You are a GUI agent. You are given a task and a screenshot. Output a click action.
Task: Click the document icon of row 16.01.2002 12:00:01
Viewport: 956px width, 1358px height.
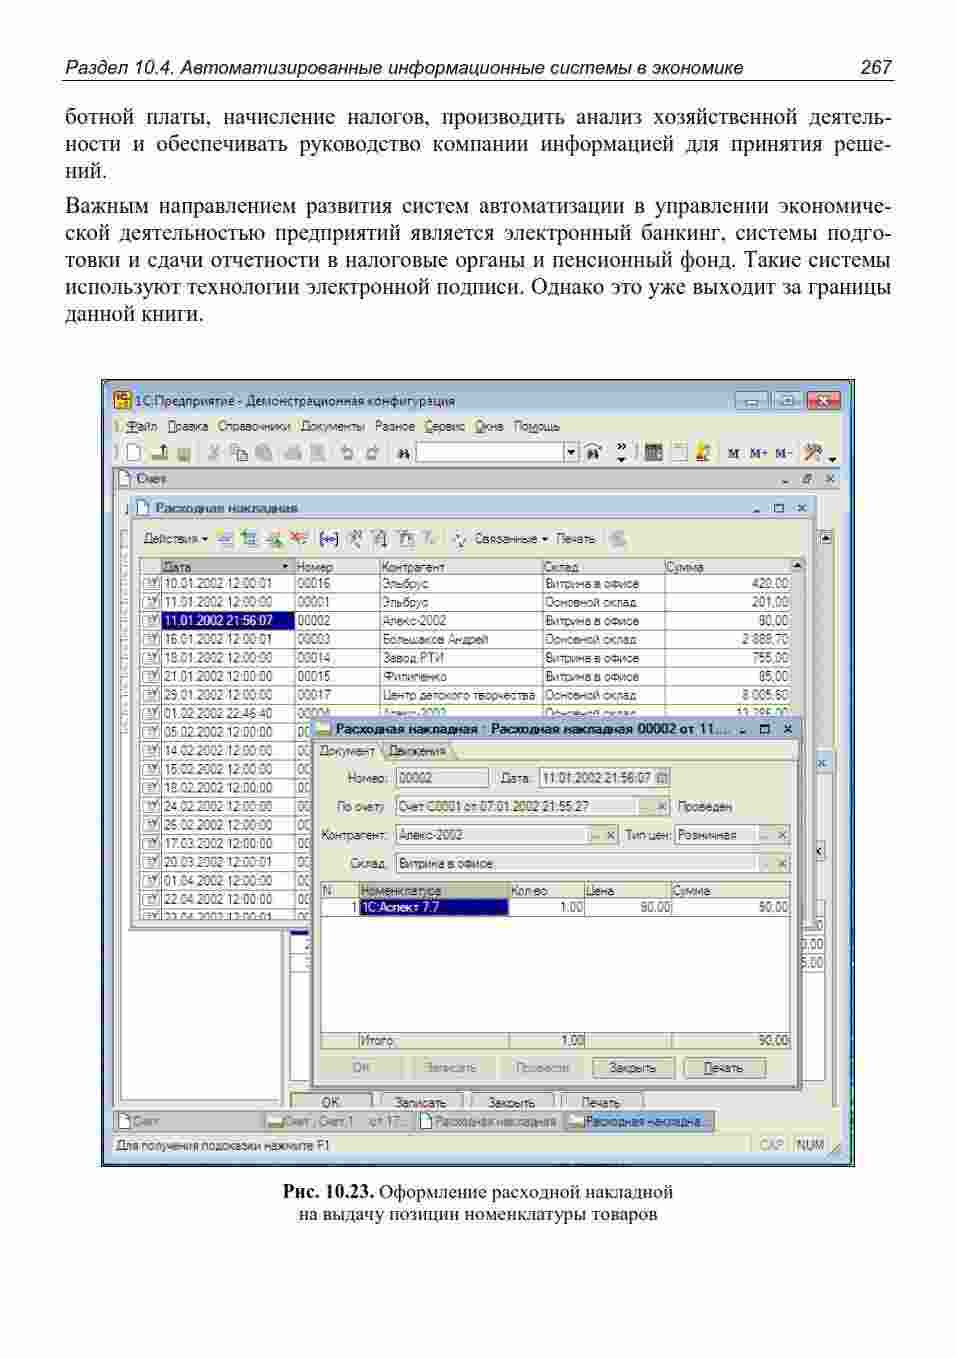click(x=151, y=640)
